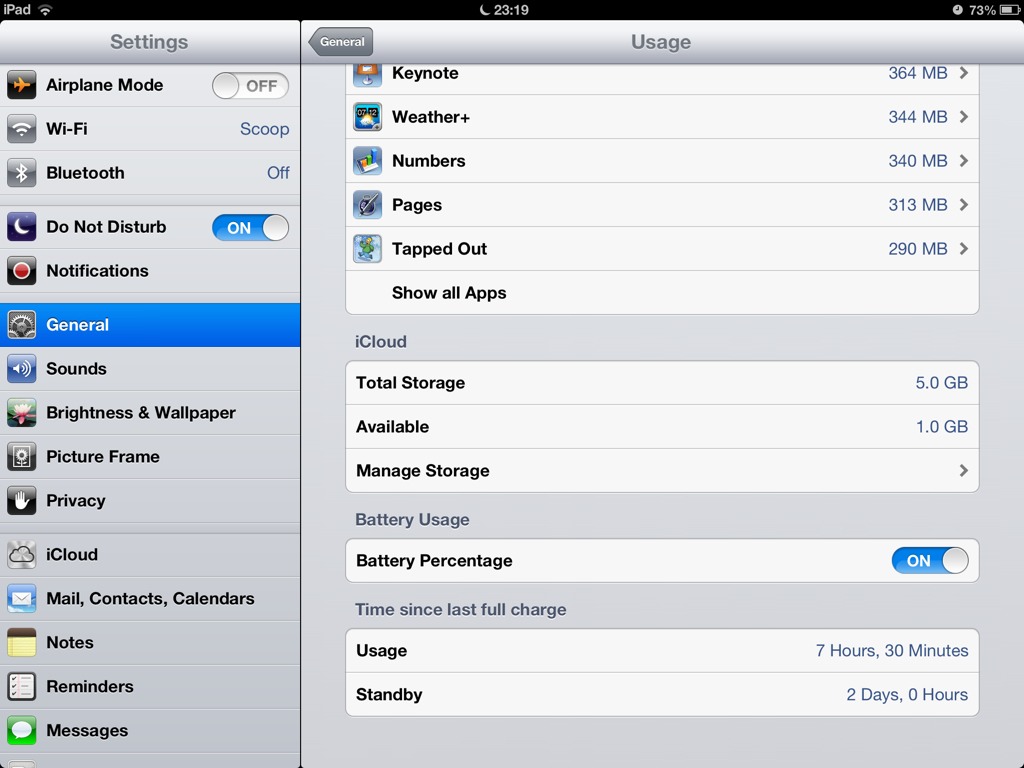This screenshot has height=768, width=1024.
Task: Tap the Settings title in sidebar header
Action: [x=149, y=42]
